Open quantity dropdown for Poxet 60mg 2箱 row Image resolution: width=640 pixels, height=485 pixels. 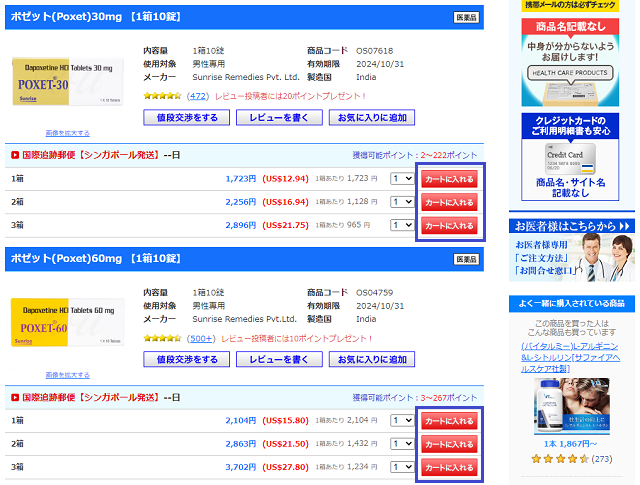click(402, 443)
